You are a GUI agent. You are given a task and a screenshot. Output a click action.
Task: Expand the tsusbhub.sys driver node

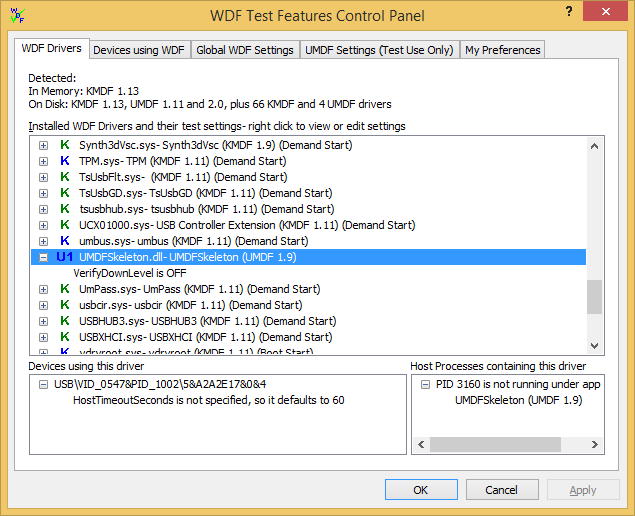click(x=43, y=209)
